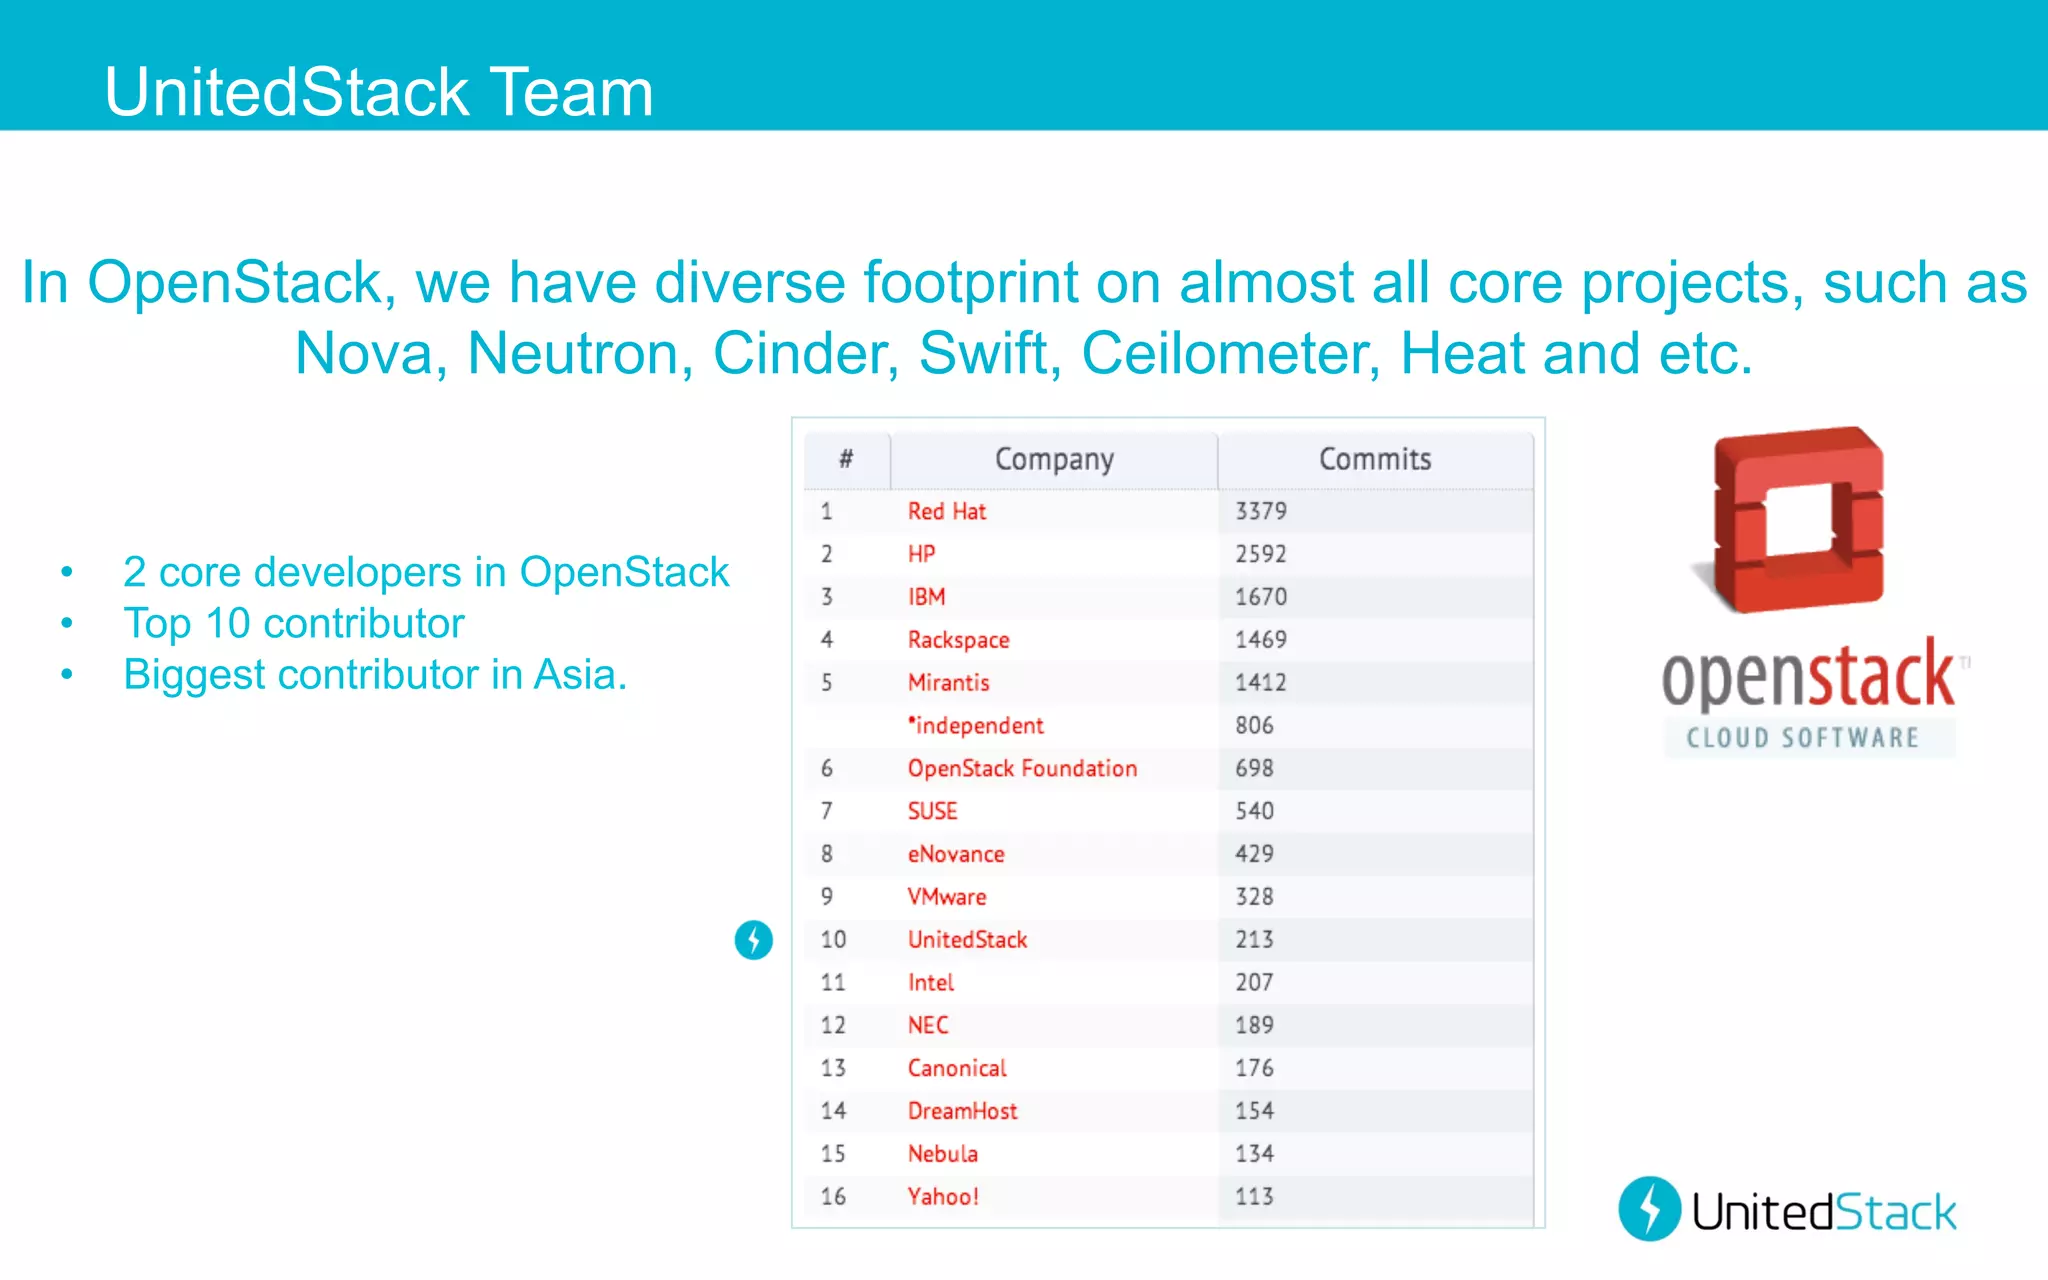The width and height of the screenshot is (2048, 1280).
Task: Open the Mirantis company link
Action: click(x=948, y=683)
